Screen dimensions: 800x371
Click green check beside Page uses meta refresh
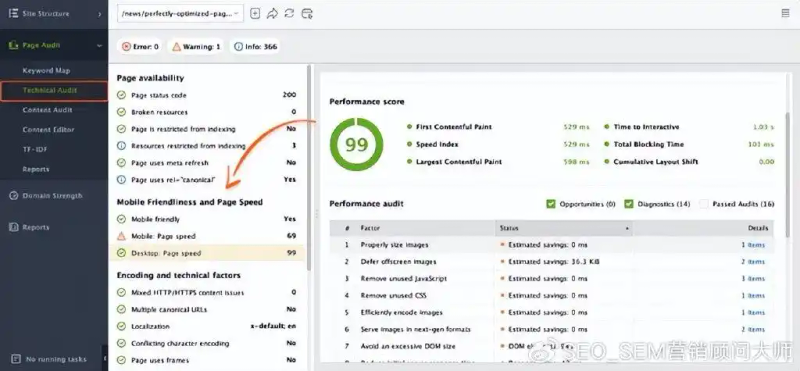point(121,163)
